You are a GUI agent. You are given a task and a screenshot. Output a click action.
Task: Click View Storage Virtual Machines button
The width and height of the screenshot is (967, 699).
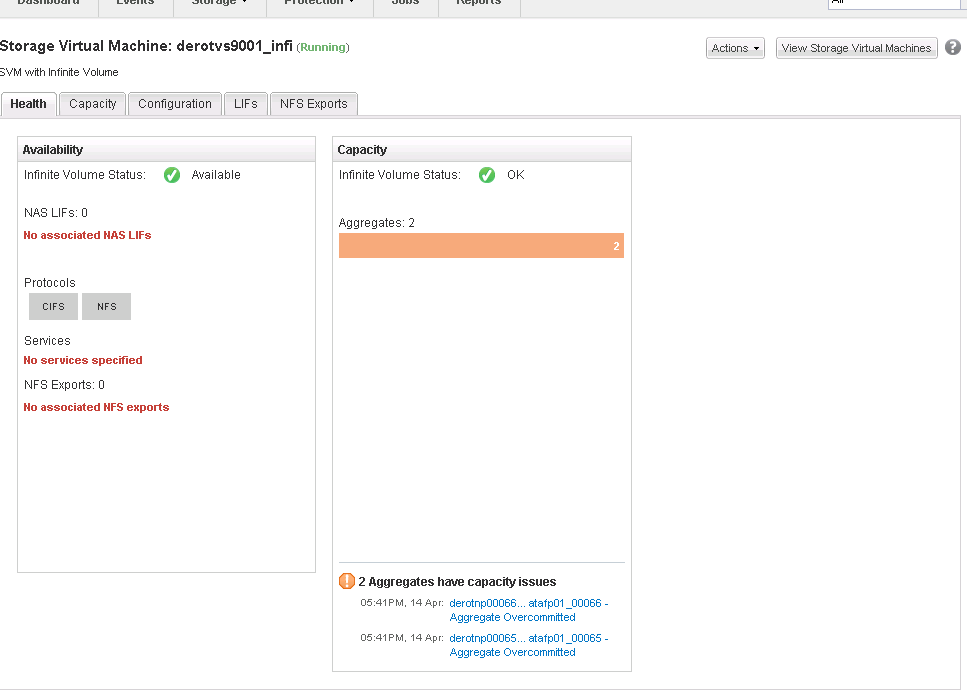tap(856, 48)
